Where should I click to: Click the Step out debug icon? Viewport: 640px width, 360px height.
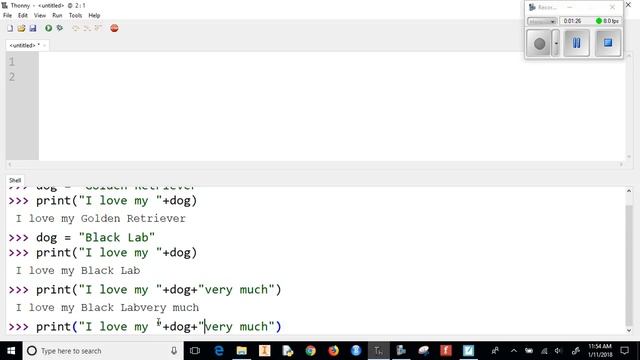(x=98, y=28)
